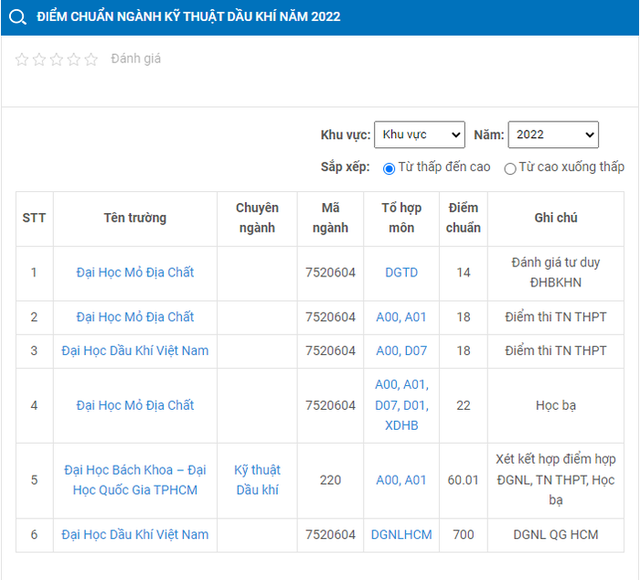This screenshot has height=580, width=640.
Task: Click the XDHB combination link in row 4
Action: (402, 425)
